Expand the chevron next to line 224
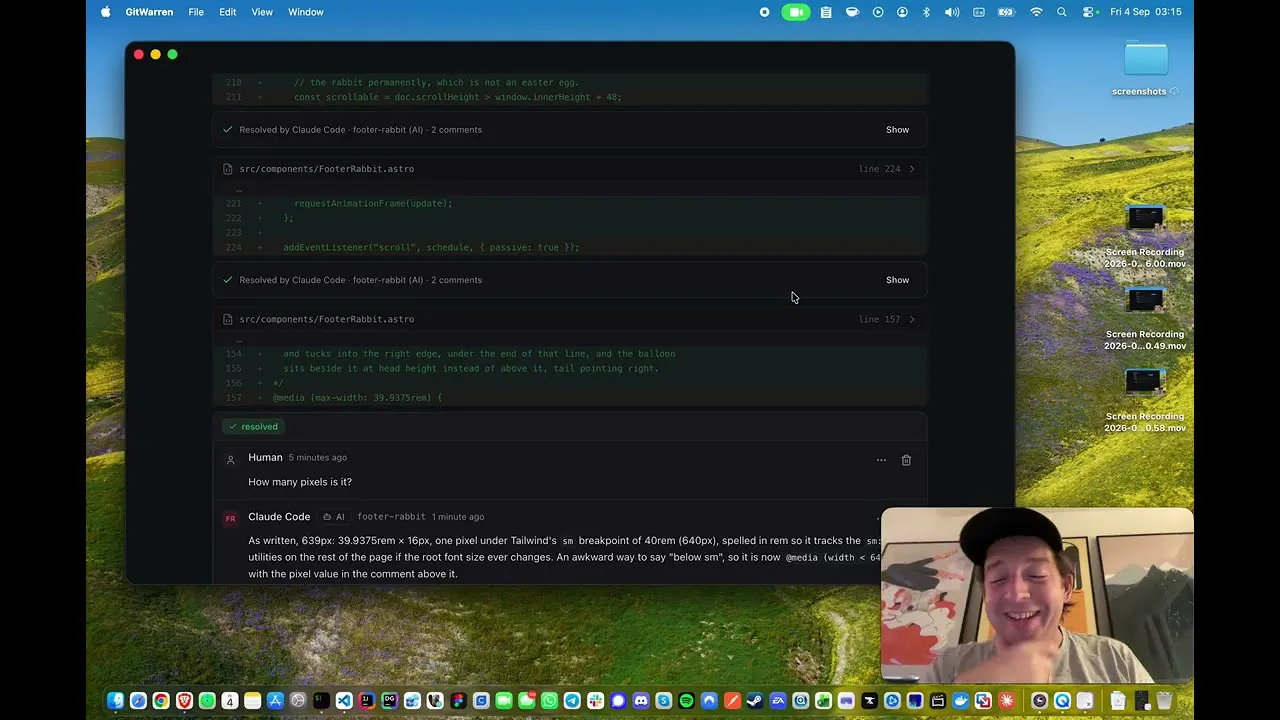 (911, 169)
